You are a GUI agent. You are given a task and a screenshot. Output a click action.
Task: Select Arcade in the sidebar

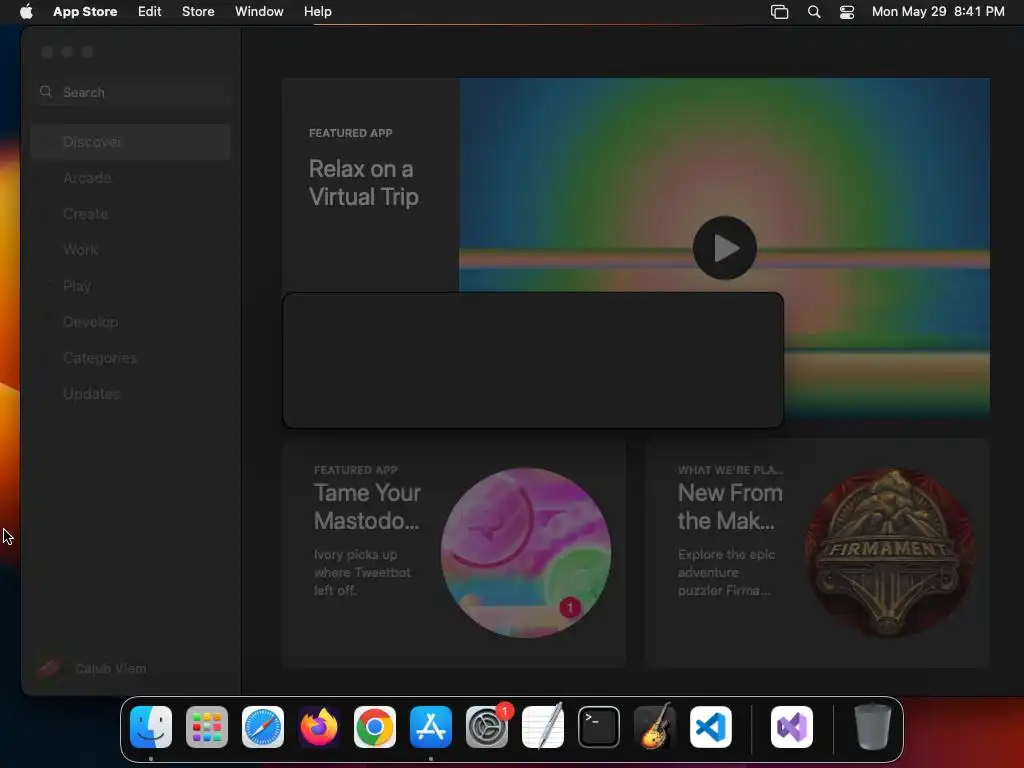[x=131, y=178]
